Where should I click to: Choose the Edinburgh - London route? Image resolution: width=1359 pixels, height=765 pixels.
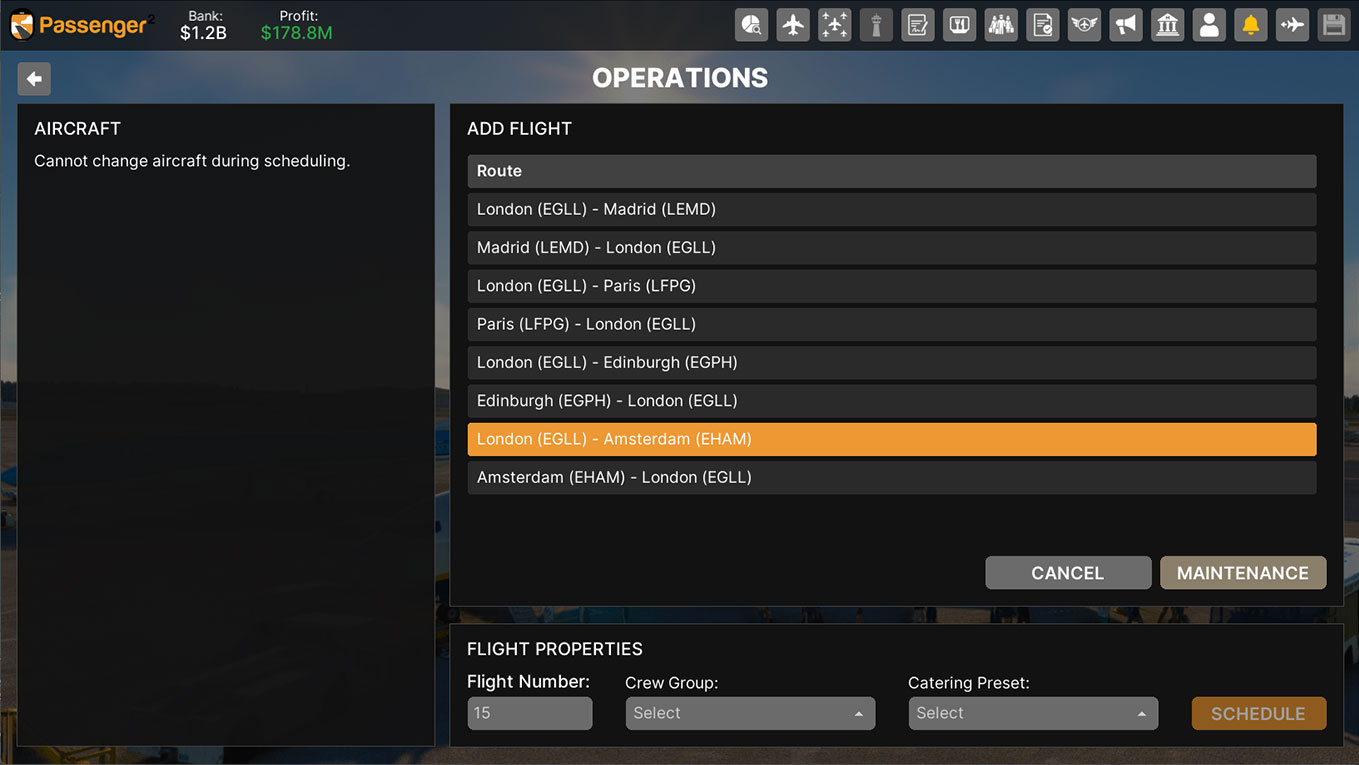(891, 401)
